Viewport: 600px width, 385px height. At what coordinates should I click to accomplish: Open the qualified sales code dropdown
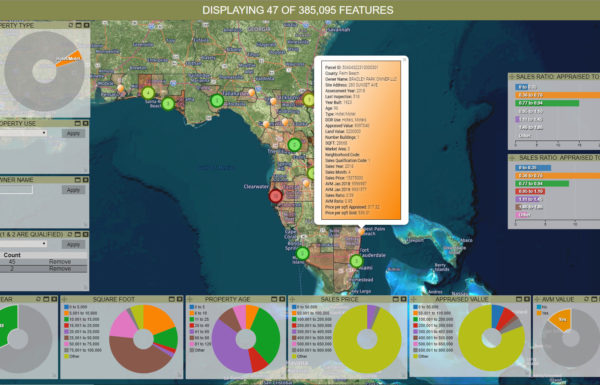tap(23, 244)
